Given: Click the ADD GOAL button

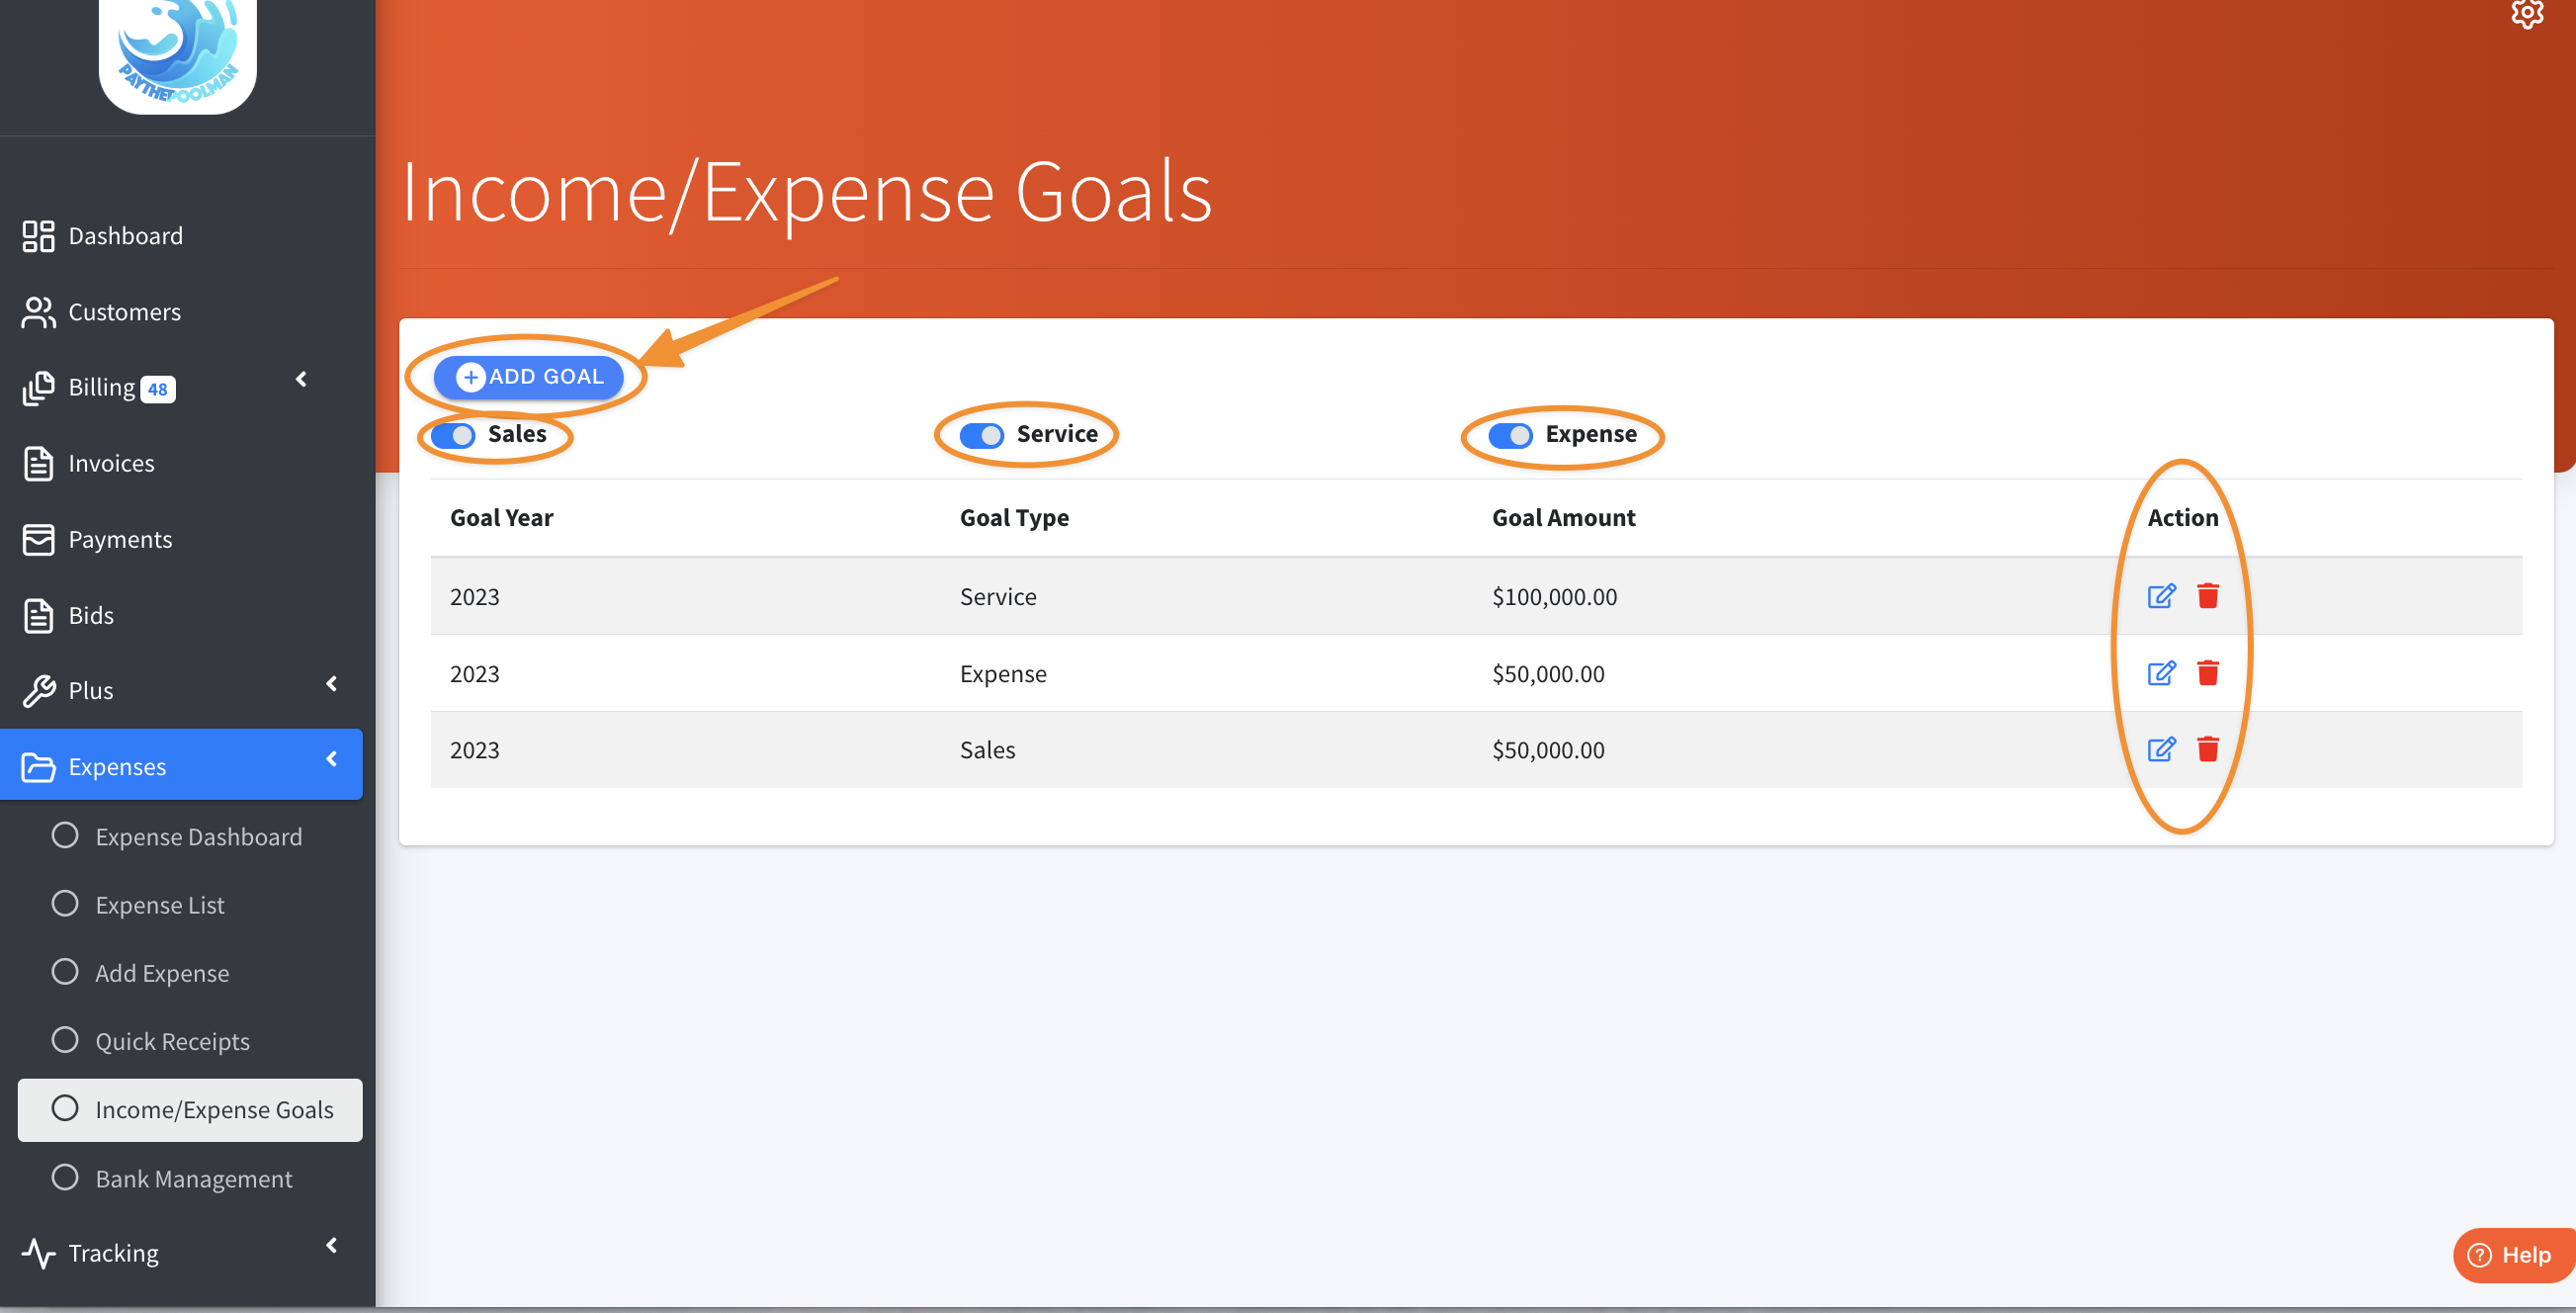Looking at the screenshot, I should pos(529,377).
